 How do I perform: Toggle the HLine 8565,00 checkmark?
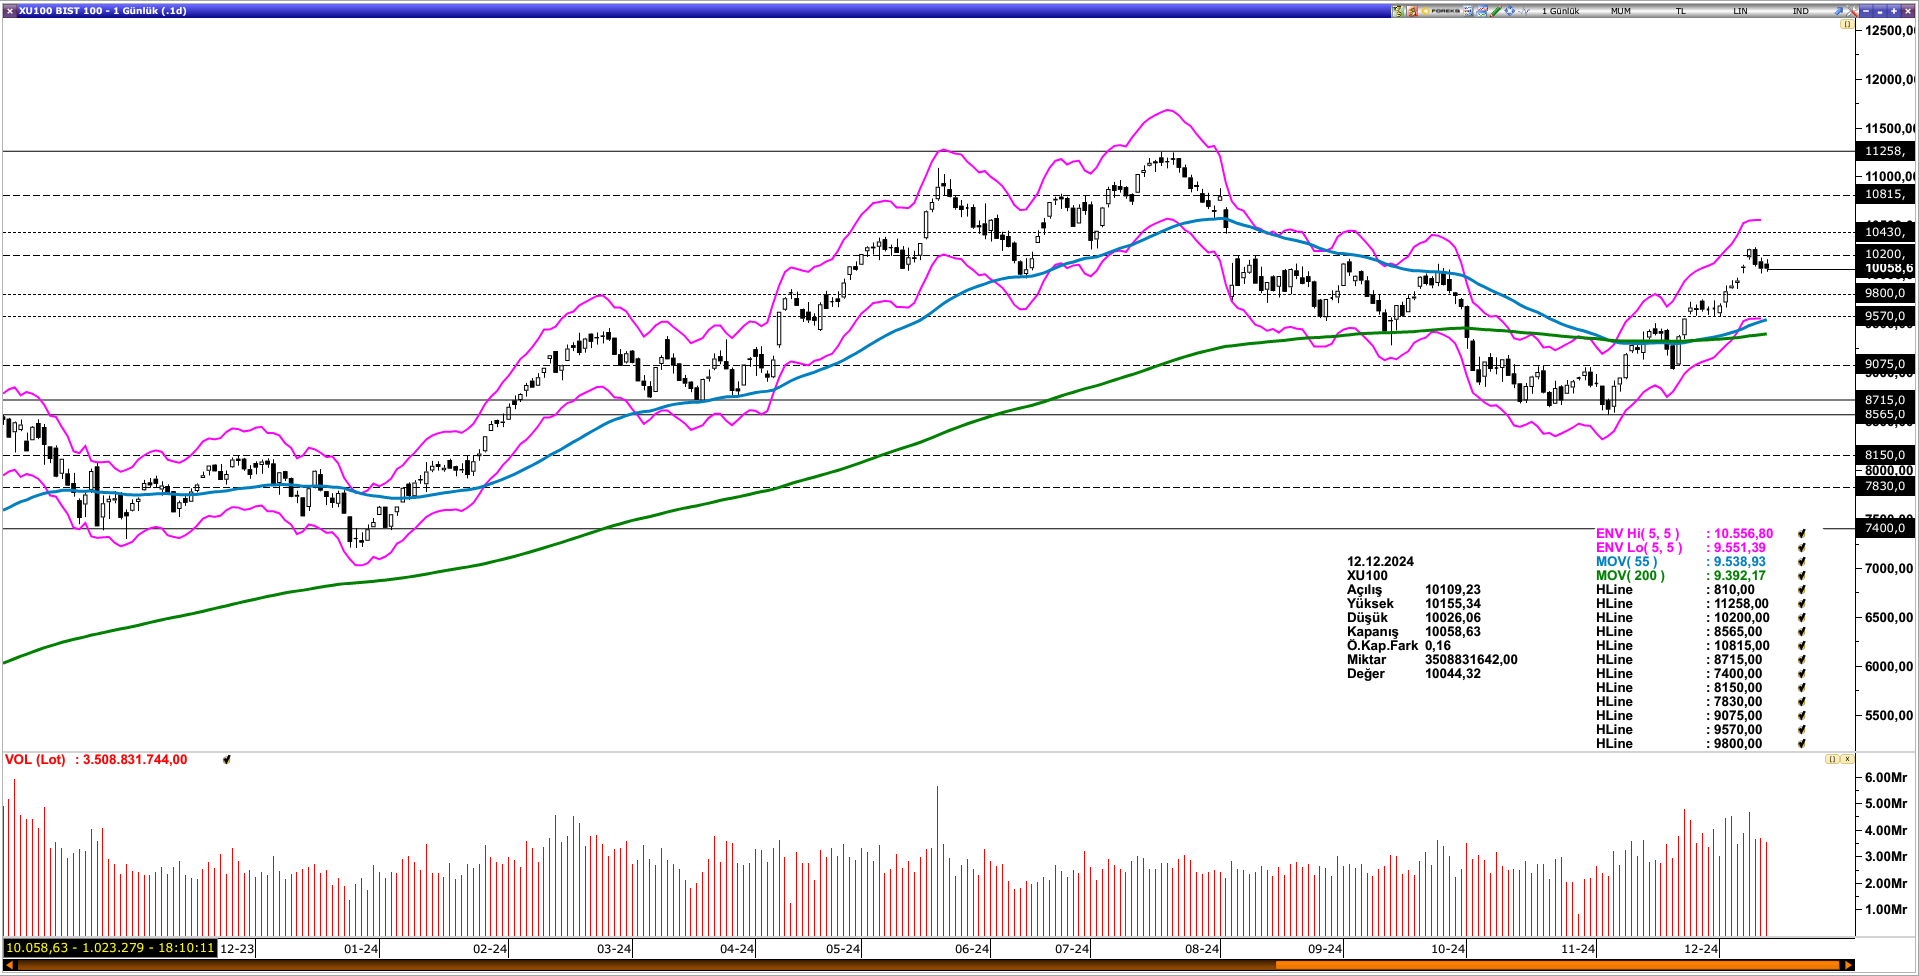point(1801,632)
